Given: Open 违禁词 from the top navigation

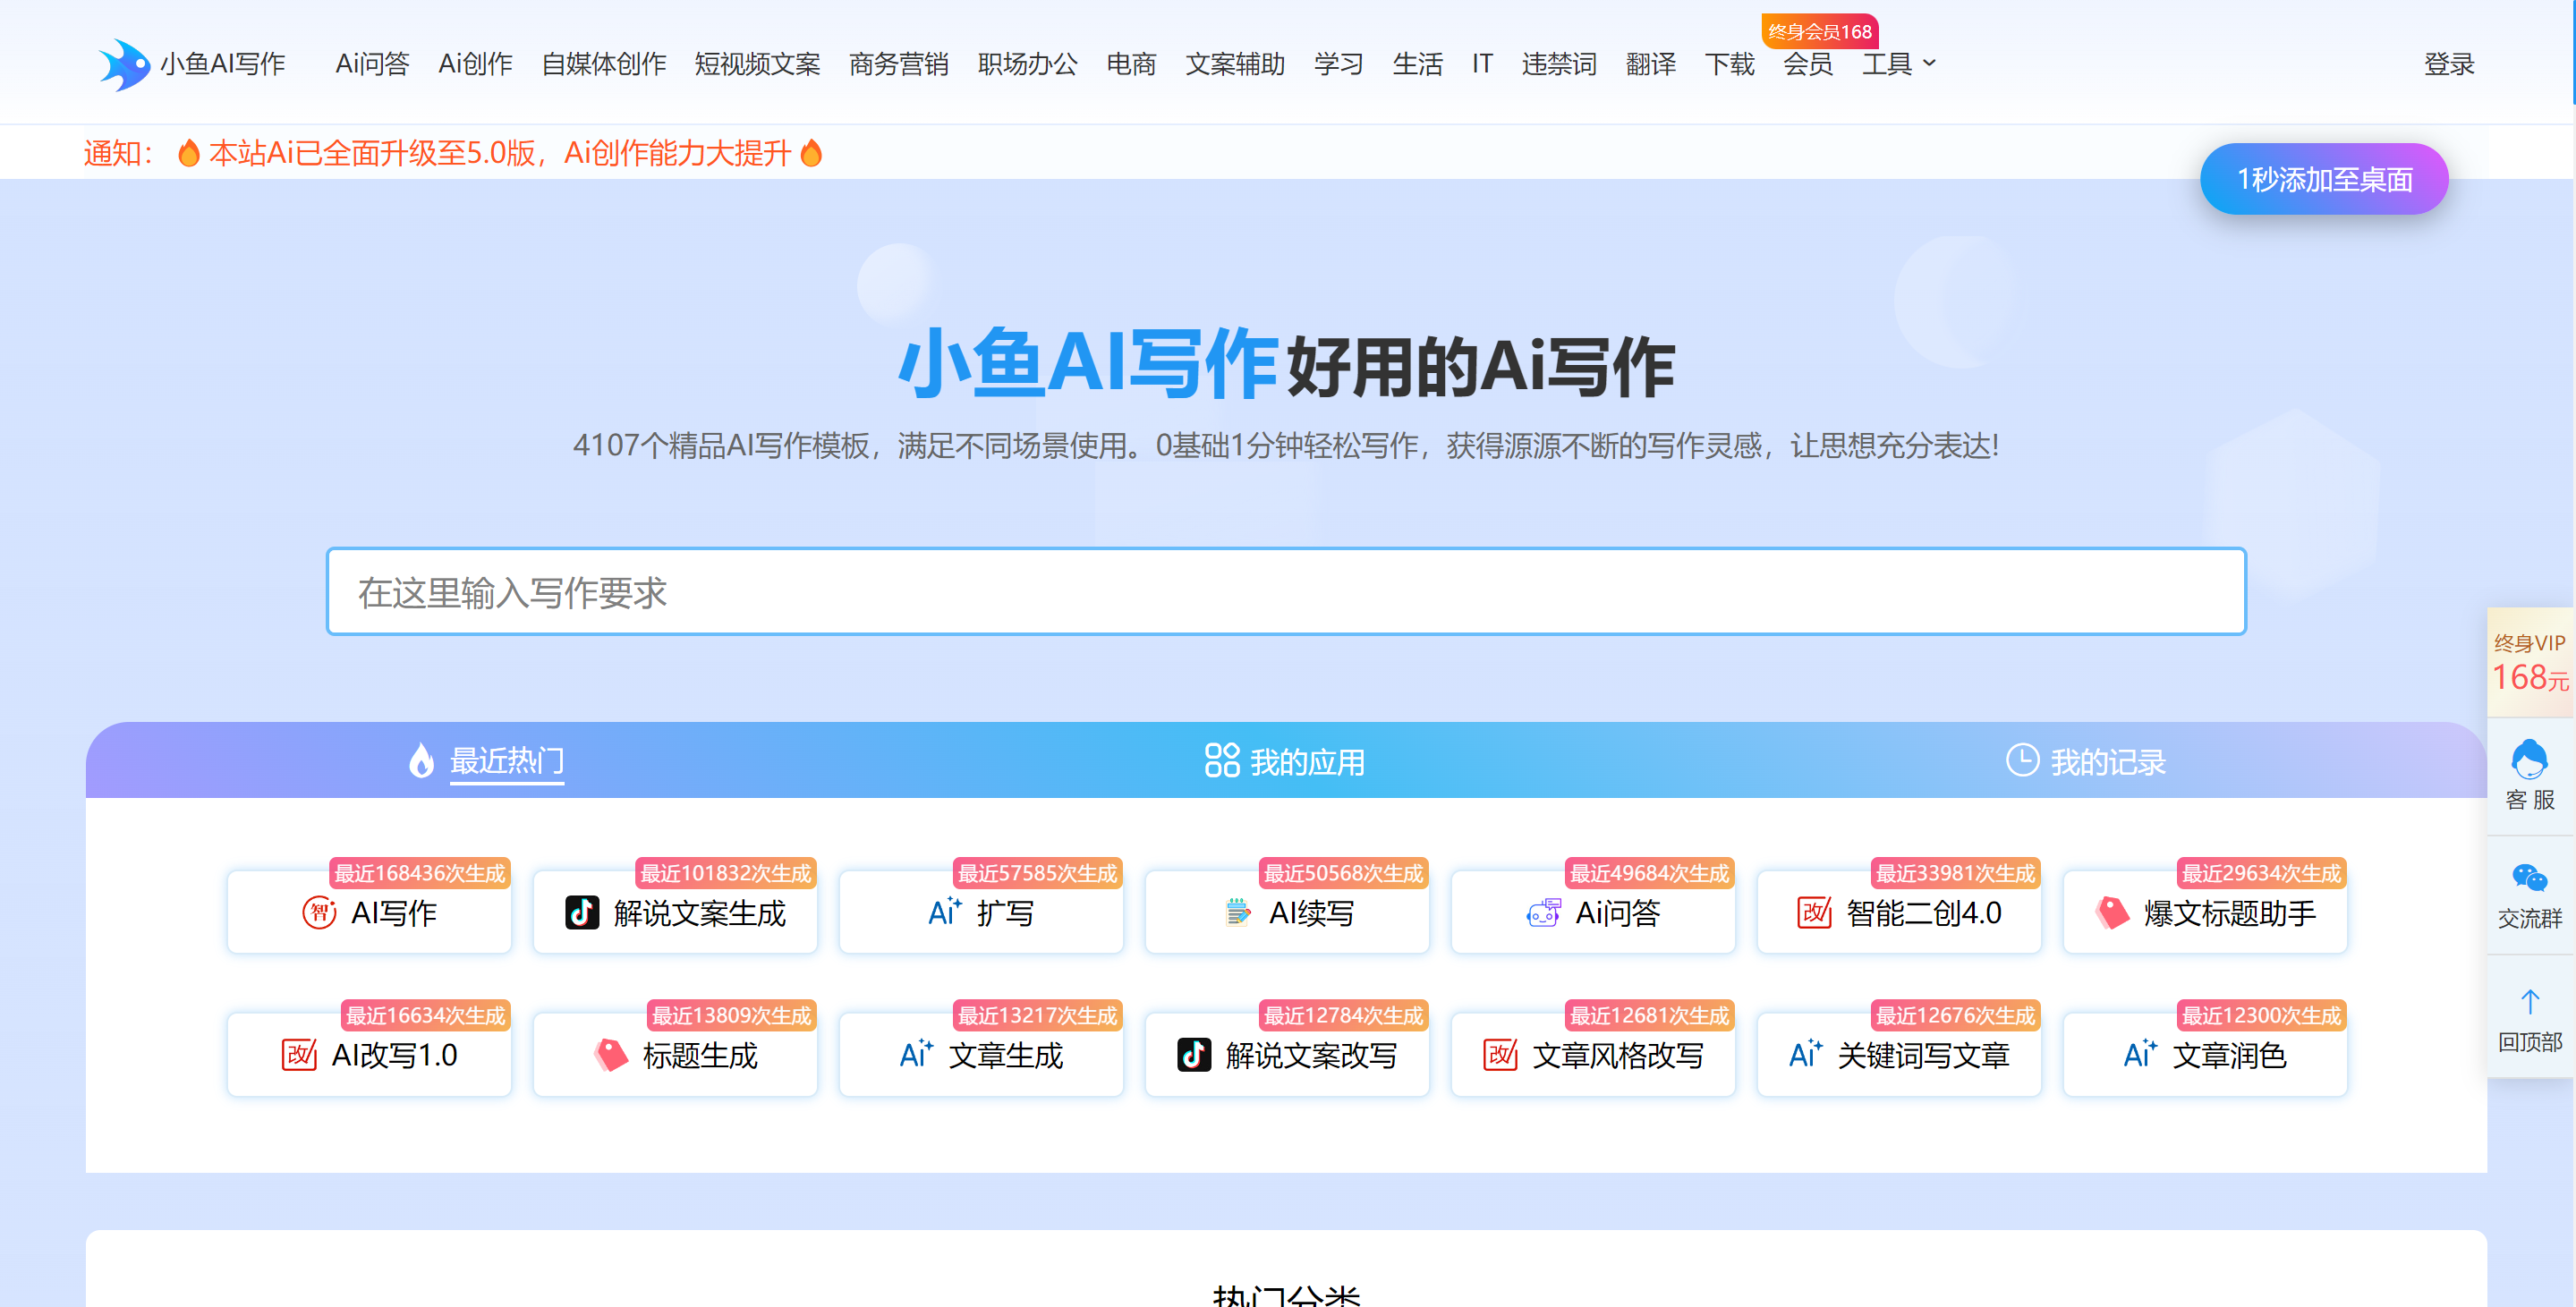Looking at the screenshot, I should pyautogui.click(x=1559, y=64).
